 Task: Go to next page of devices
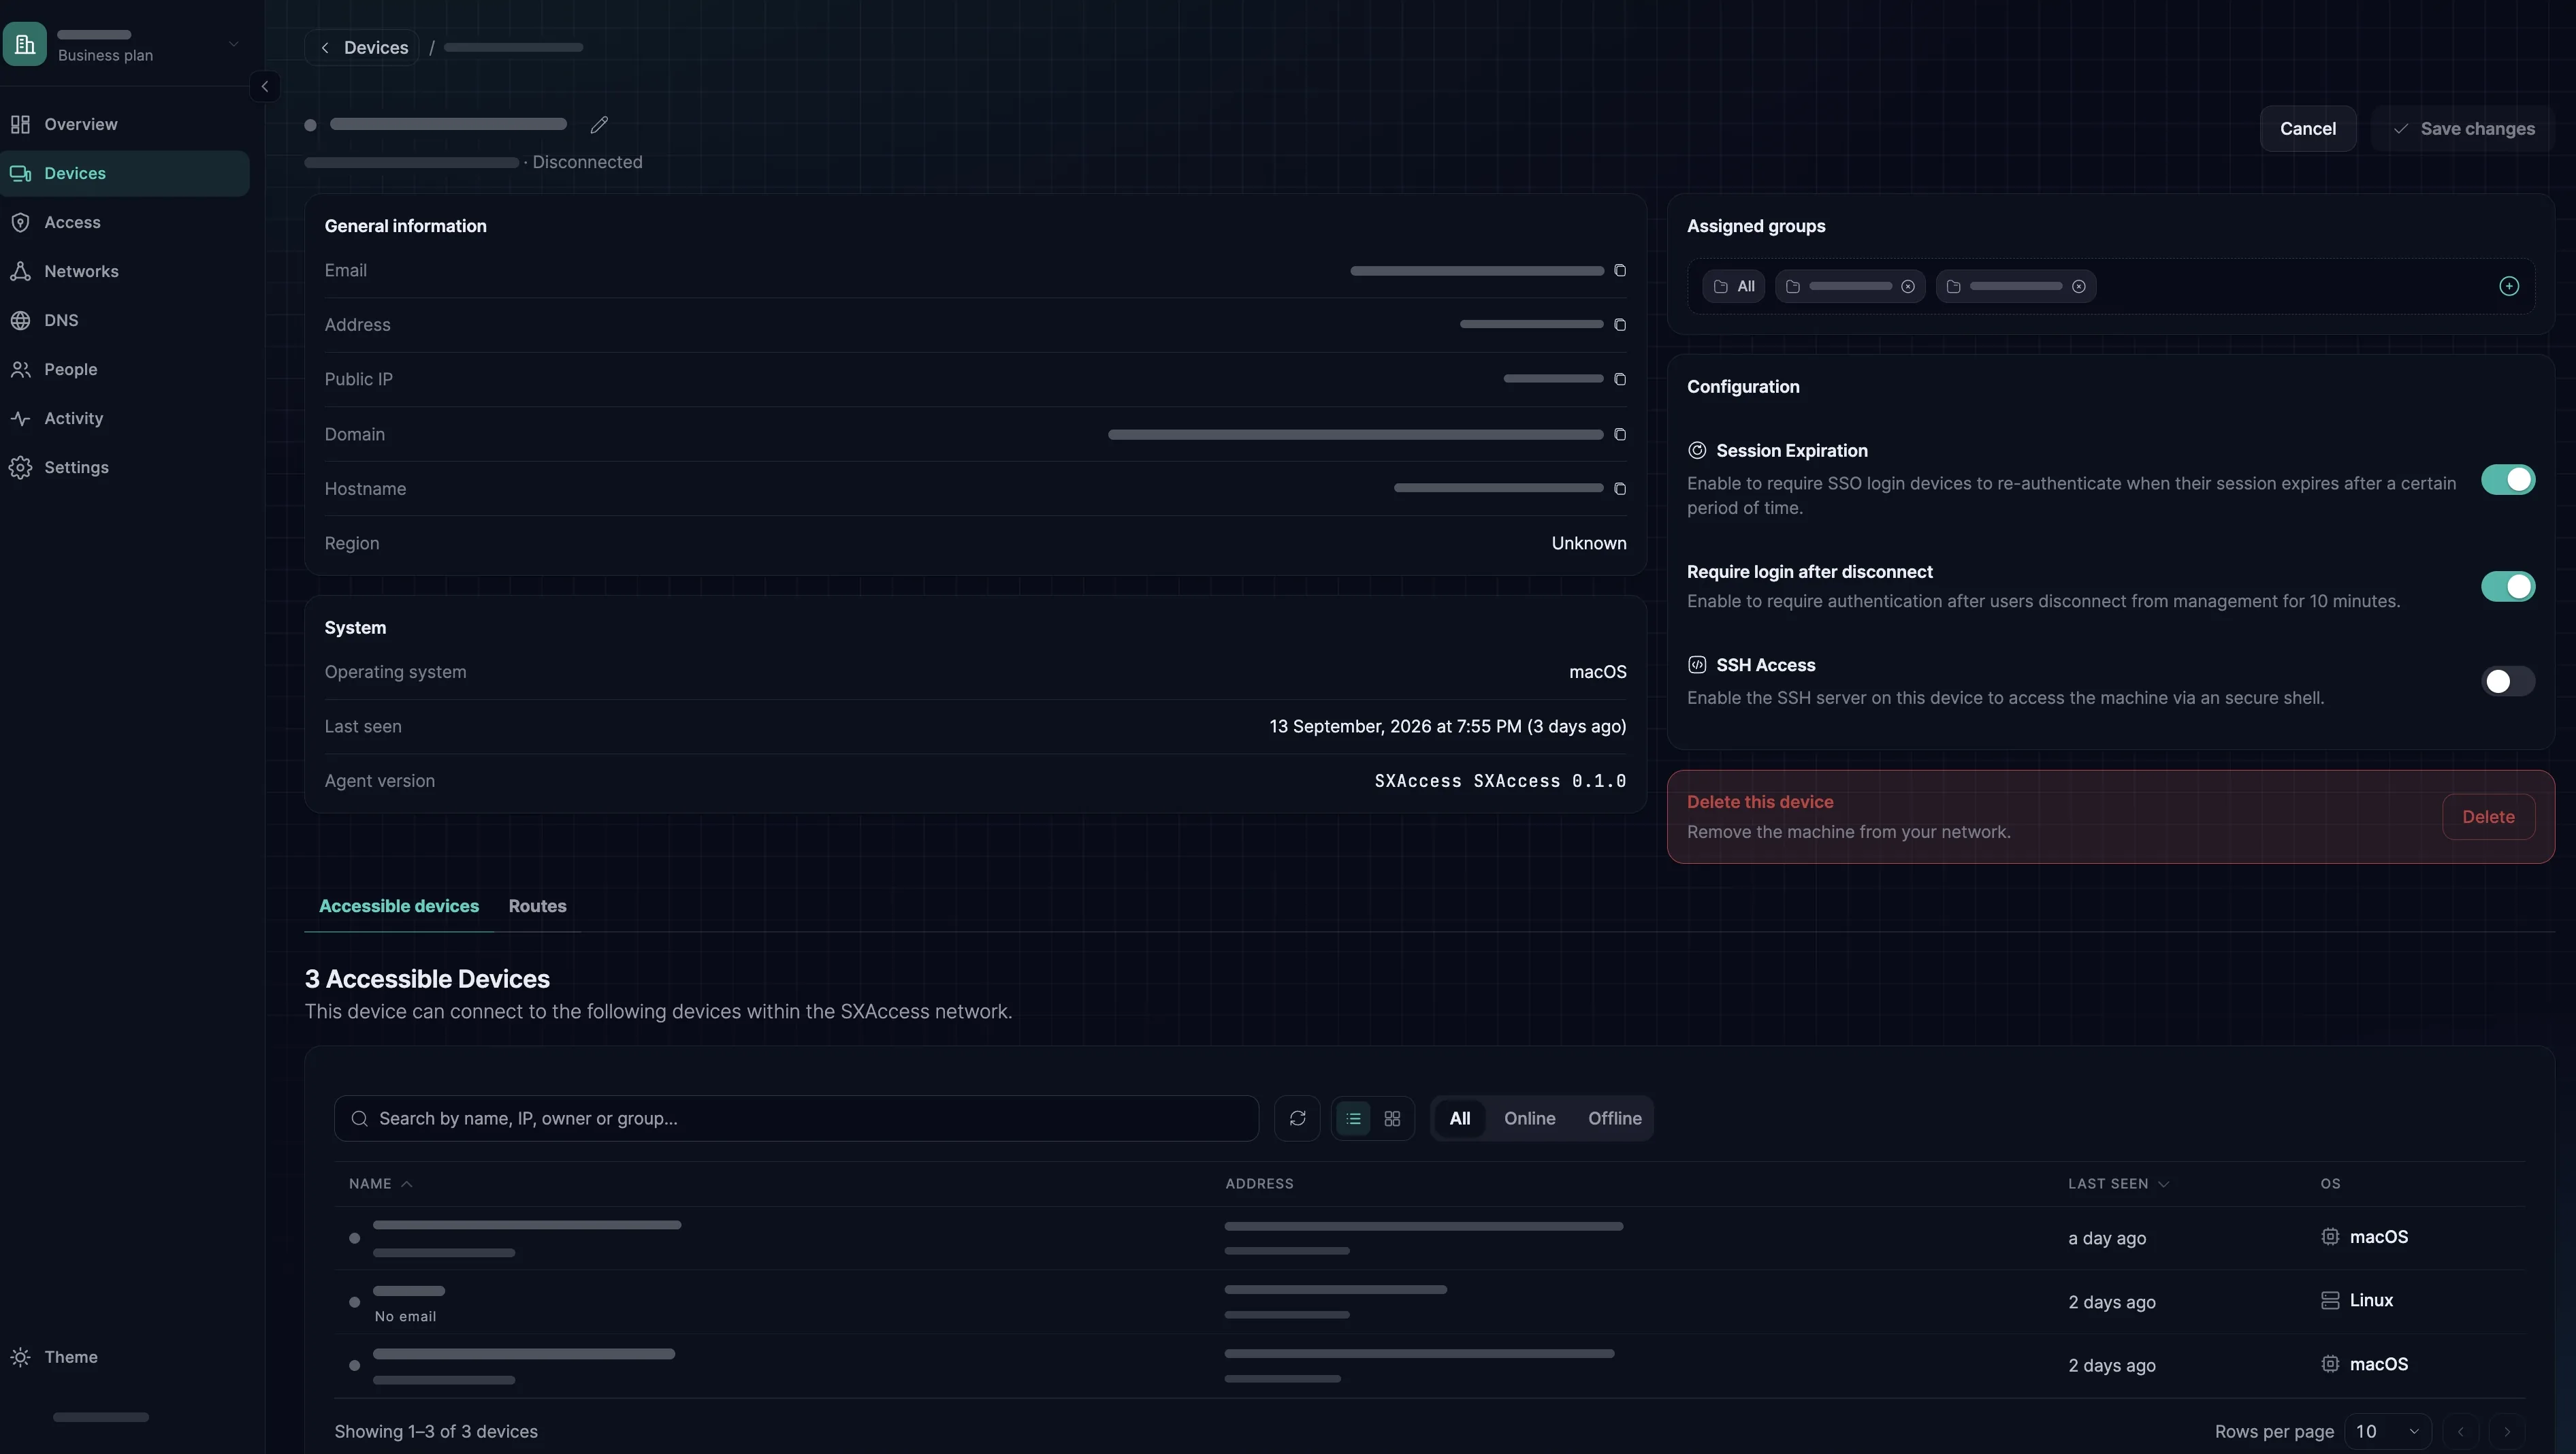(x=2507, y=1431)
